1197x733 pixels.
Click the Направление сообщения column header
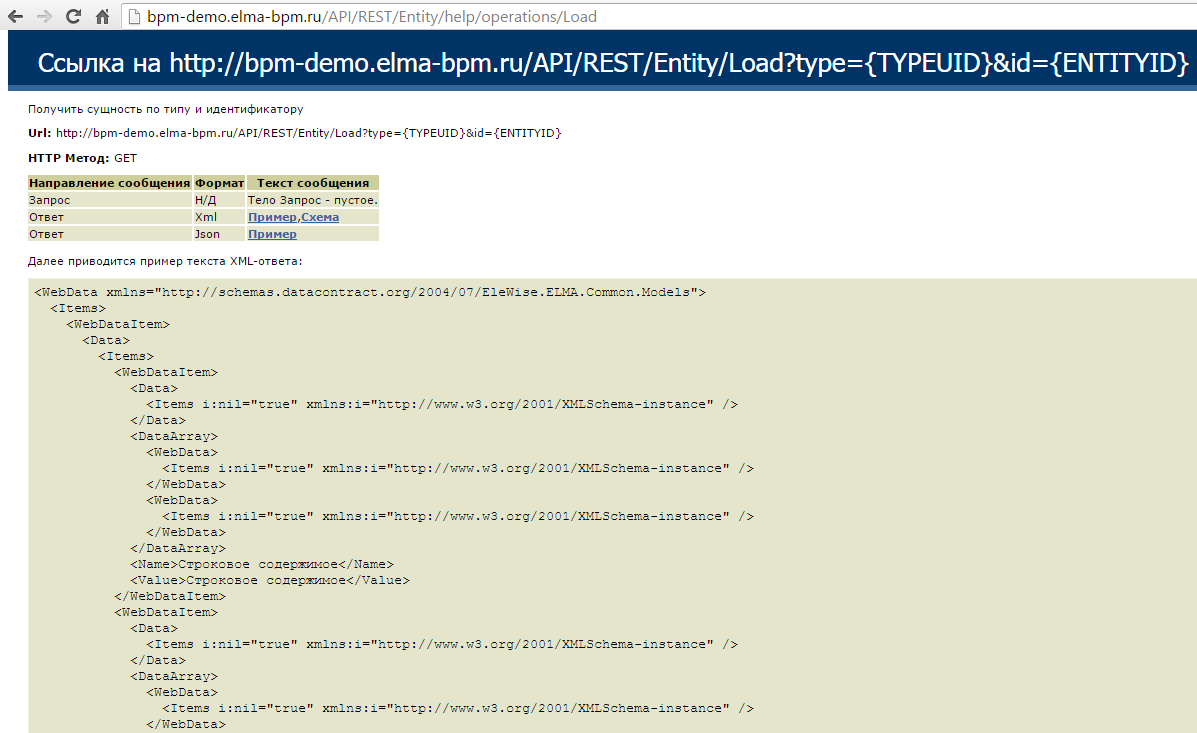[110, 183]
